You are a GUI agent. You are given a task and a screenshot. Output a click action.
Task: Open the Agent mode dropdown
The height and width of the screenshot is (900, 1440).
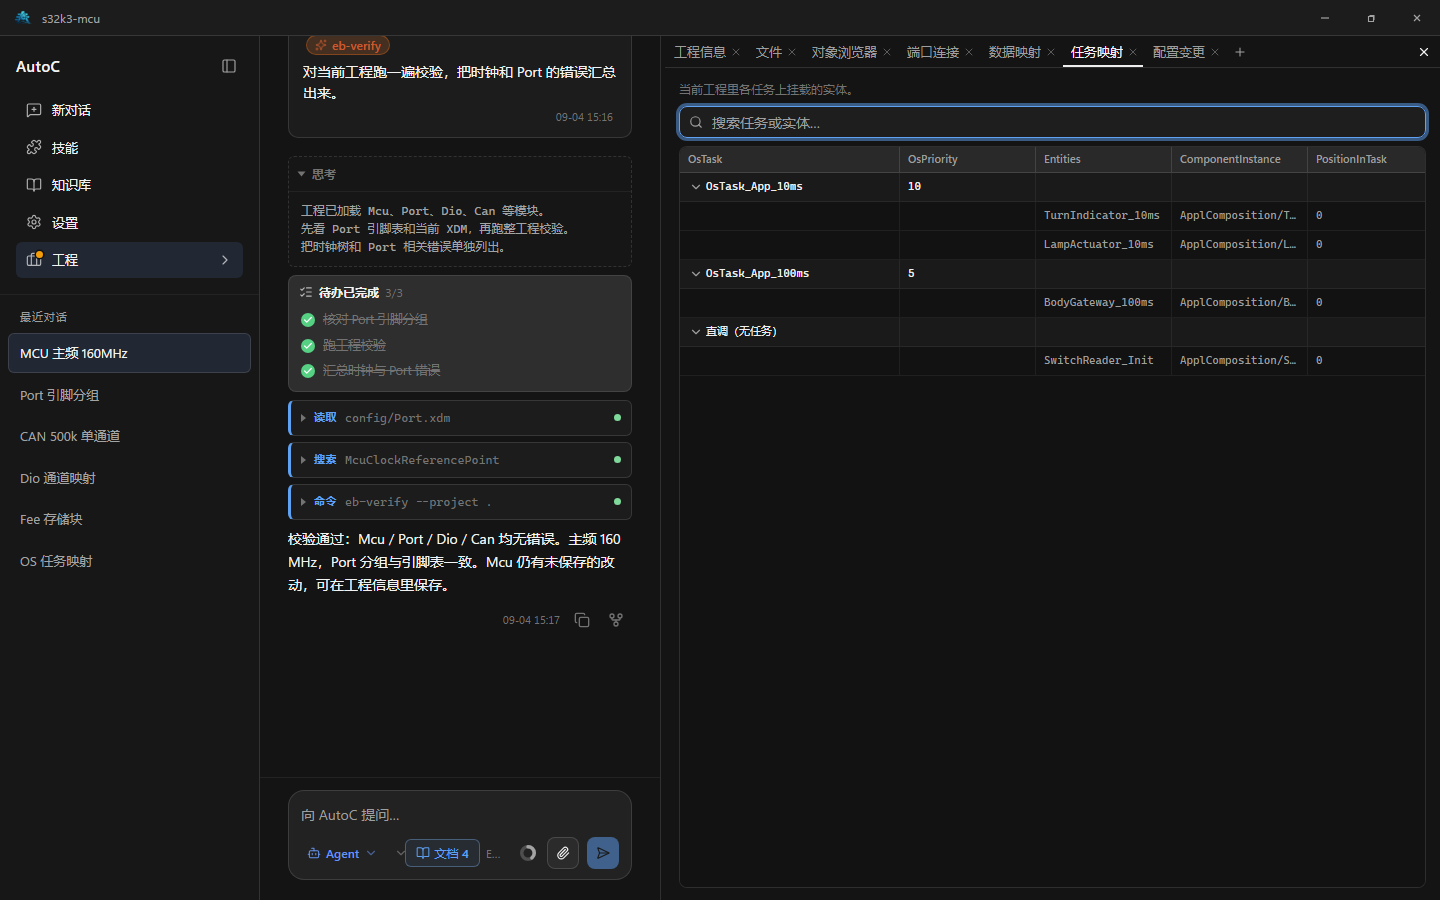[x=342, y=853]
